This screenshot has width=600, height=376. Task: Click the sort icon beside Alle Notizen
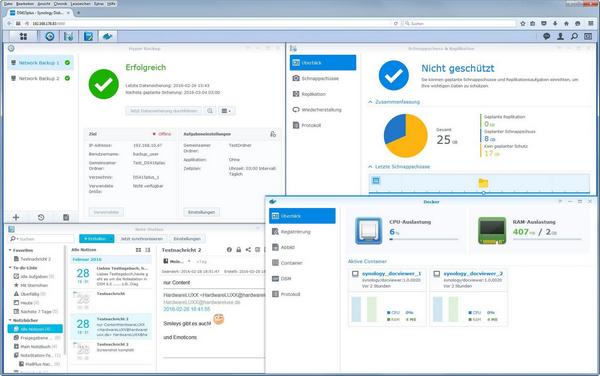[x=148, y=250]
